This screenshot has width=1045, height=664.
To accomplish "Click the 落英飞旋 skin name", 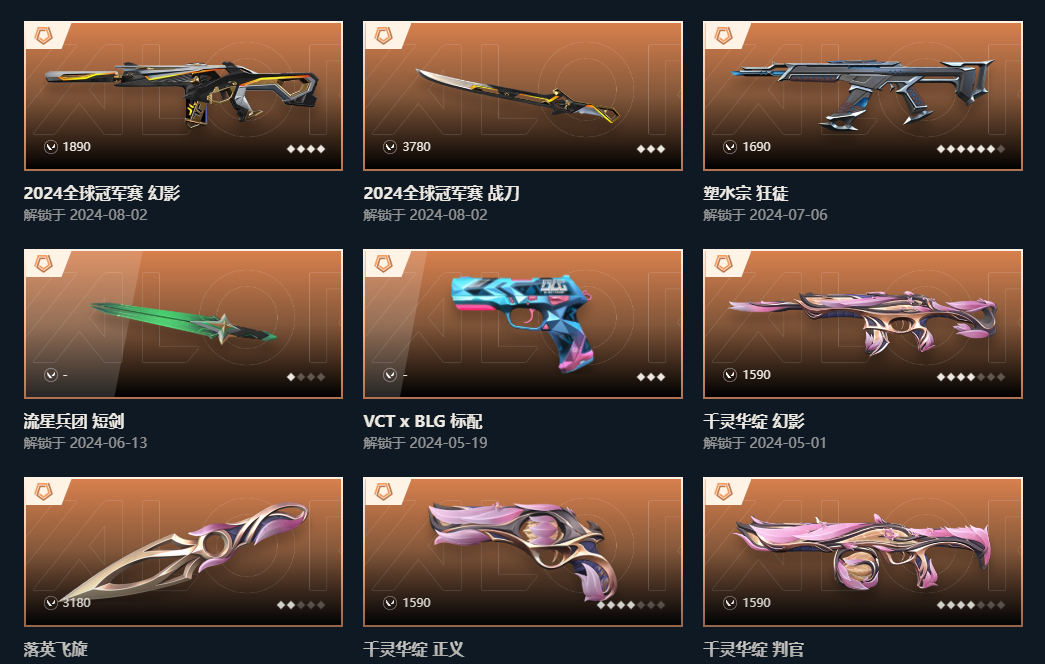I will click(56, 649).
